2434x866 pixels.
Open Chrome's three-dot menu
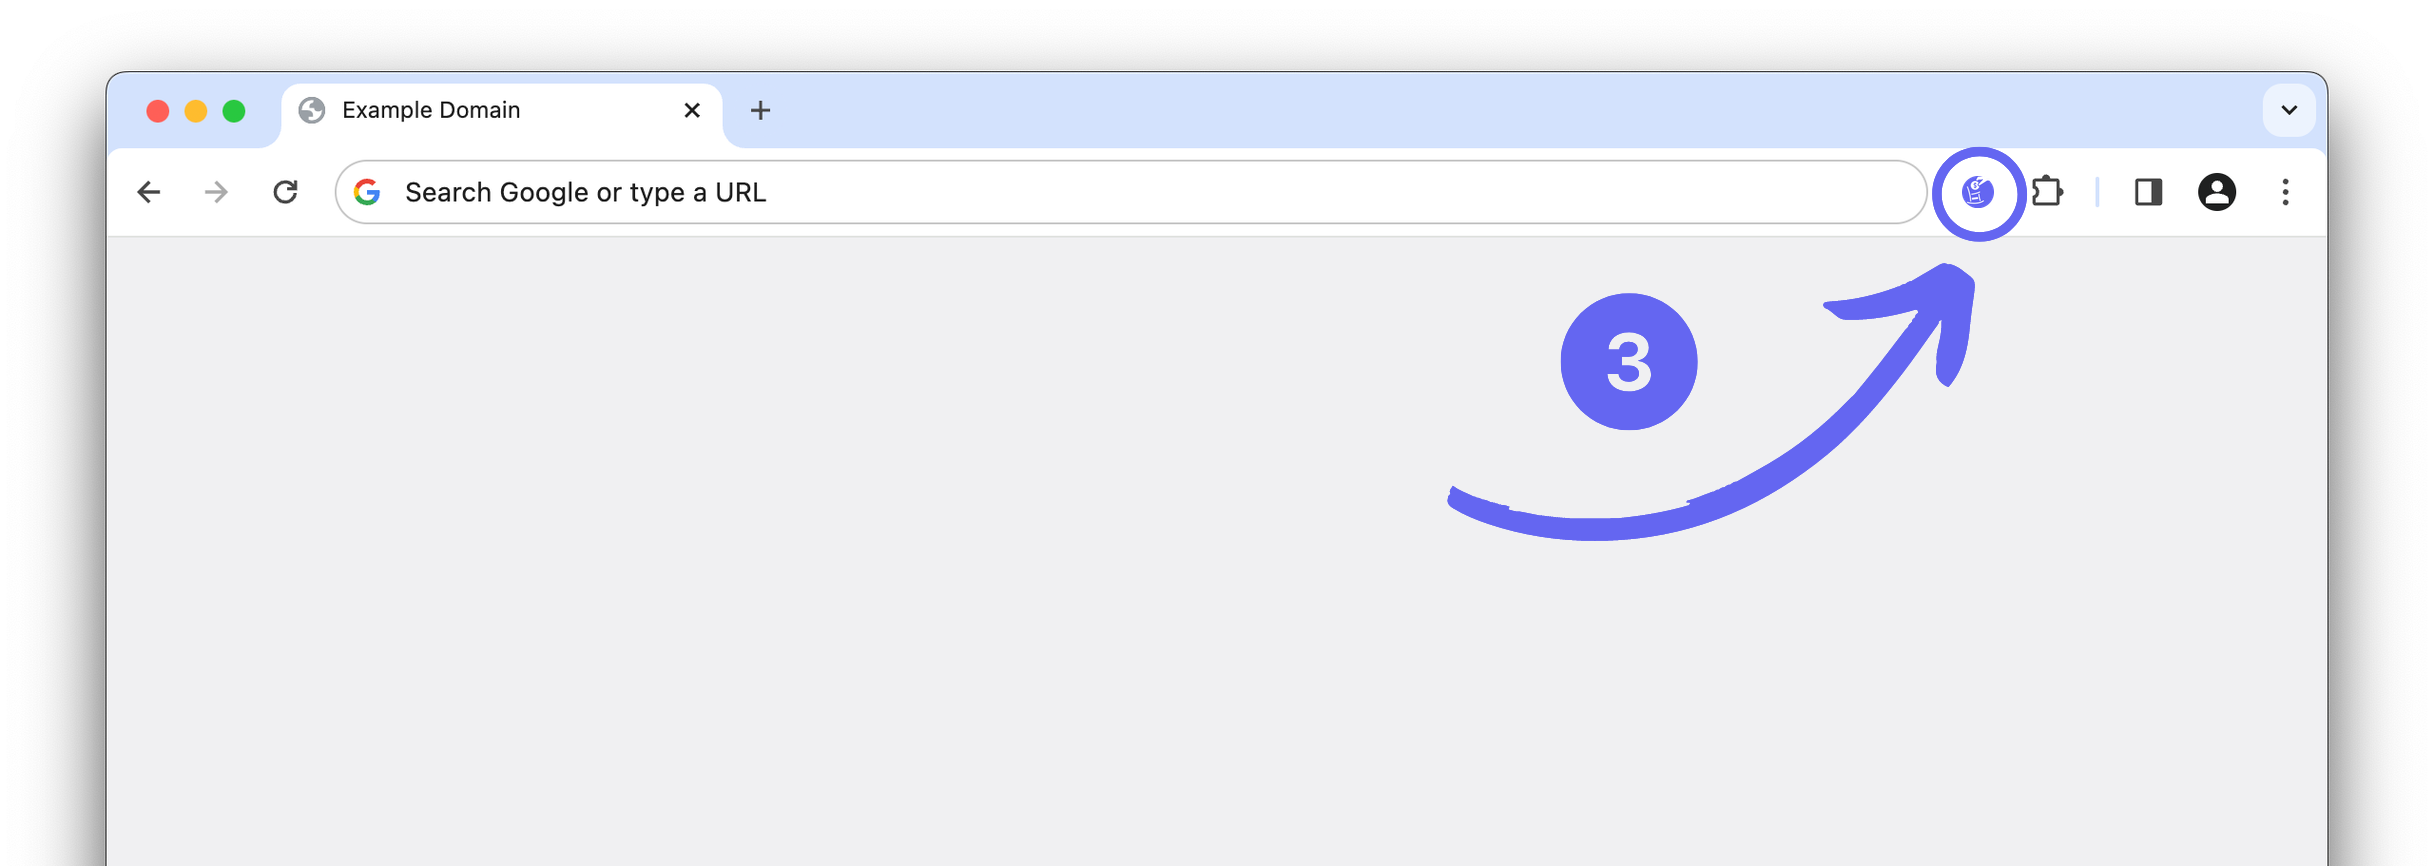[x=2285, y=192]
